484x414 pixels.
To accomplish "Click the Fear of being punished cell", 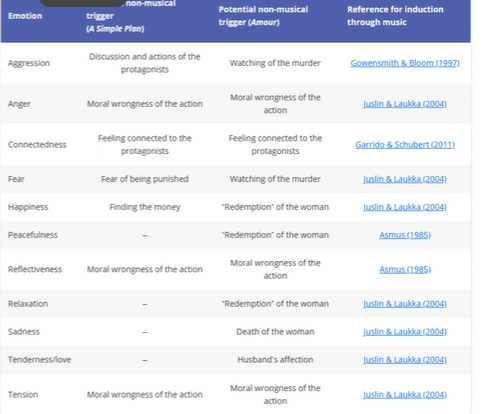I will (x=145, y=179).
